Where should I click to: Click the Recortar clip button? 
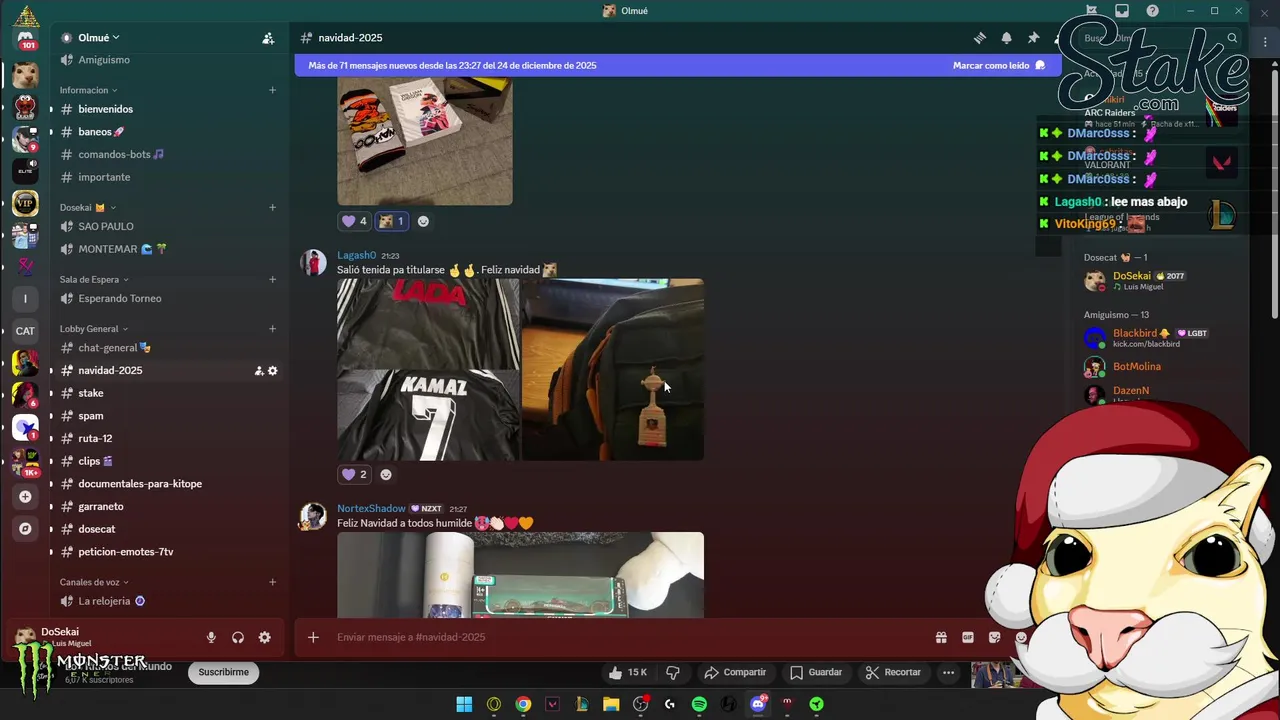click(x=893, y=672)
